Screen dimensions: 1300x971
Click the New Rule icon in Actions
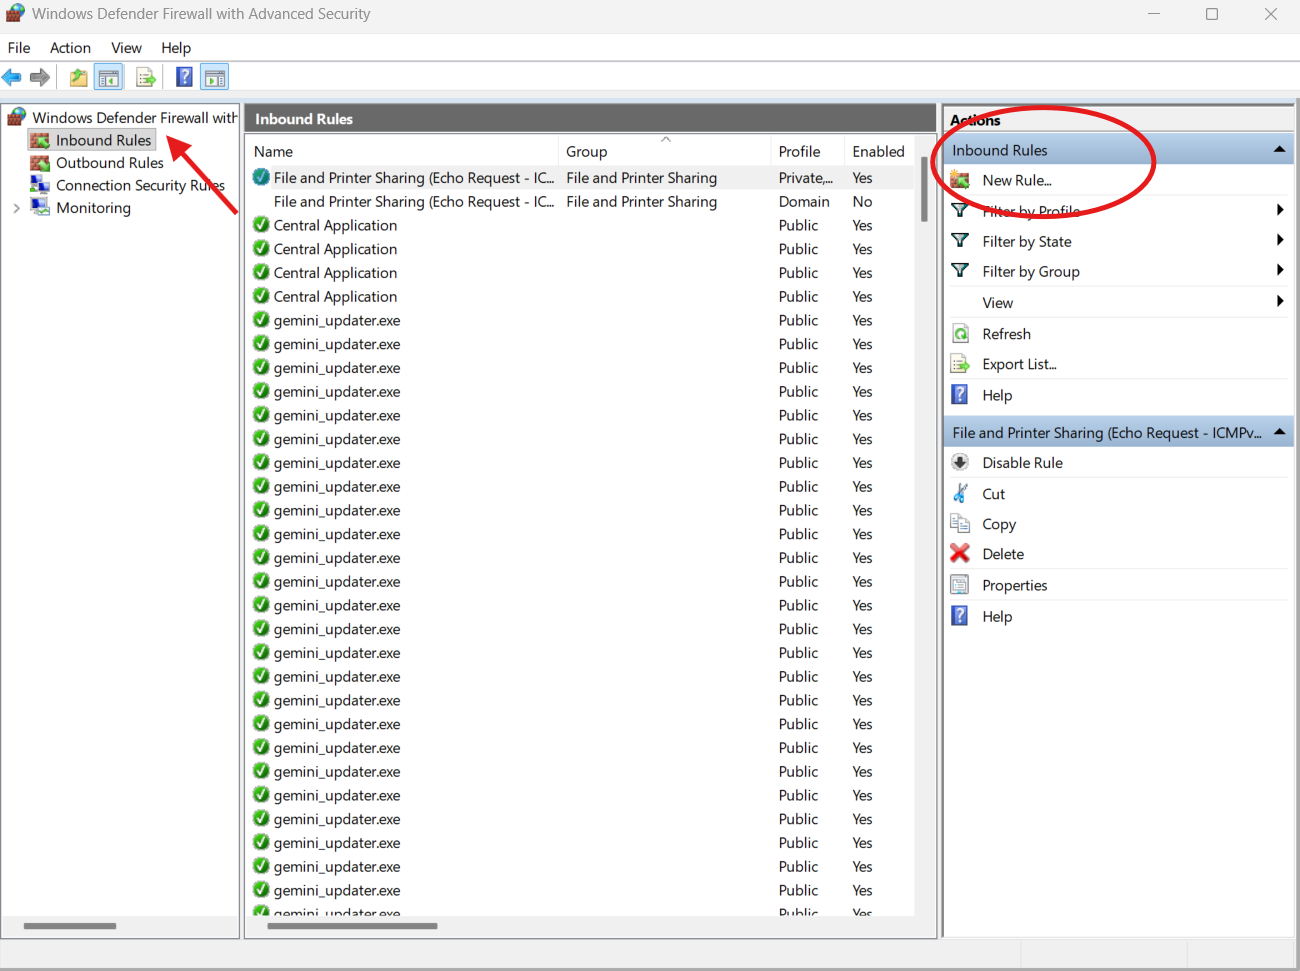(x=960, y=180)
